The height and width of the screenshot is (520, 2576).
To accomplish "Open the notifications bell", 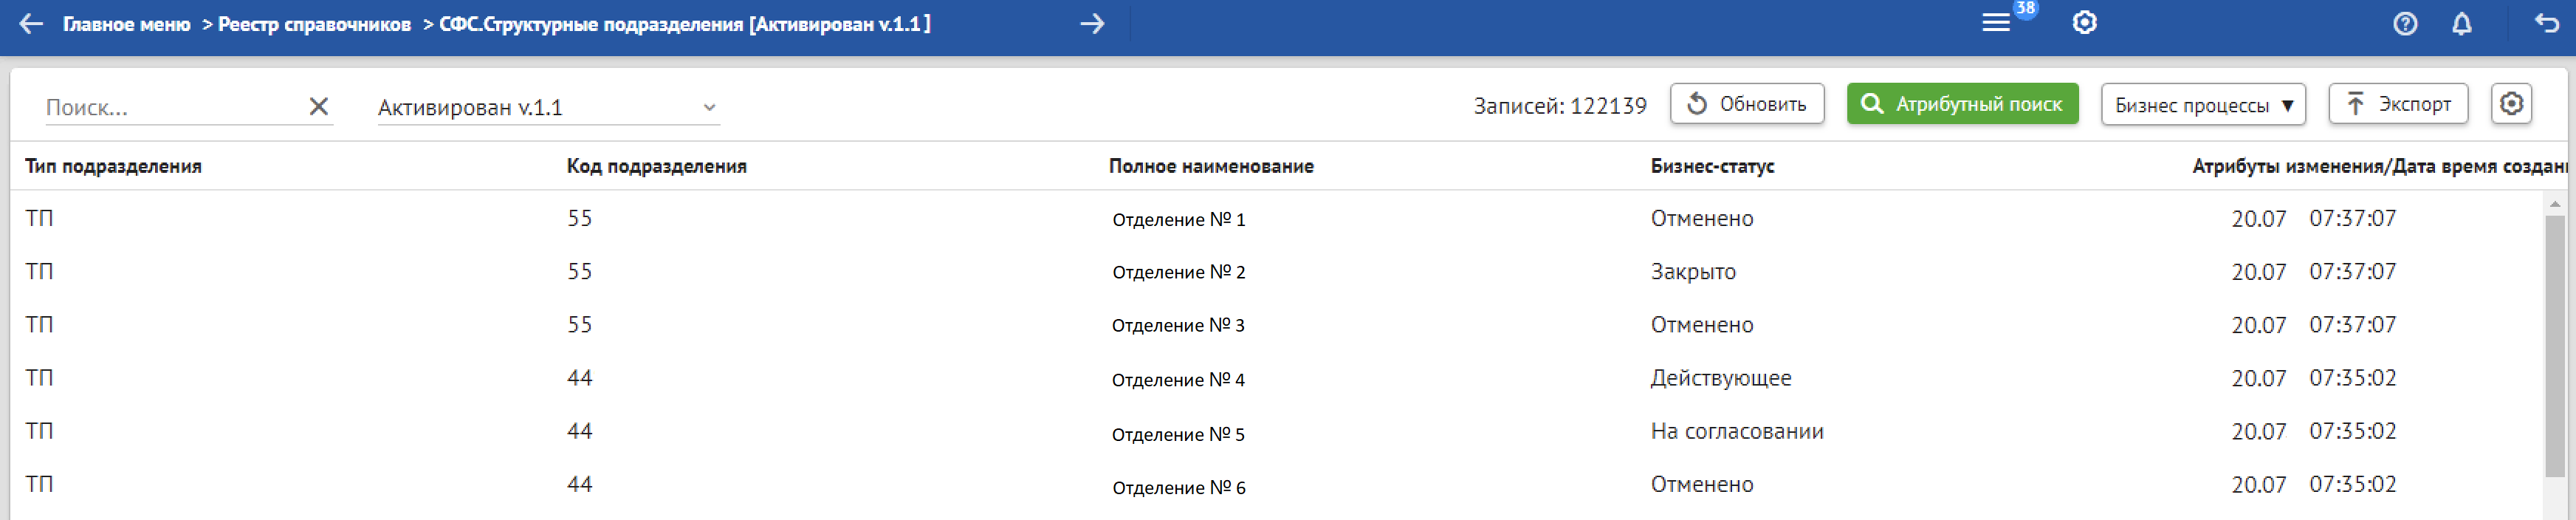I will point(2462,24).
